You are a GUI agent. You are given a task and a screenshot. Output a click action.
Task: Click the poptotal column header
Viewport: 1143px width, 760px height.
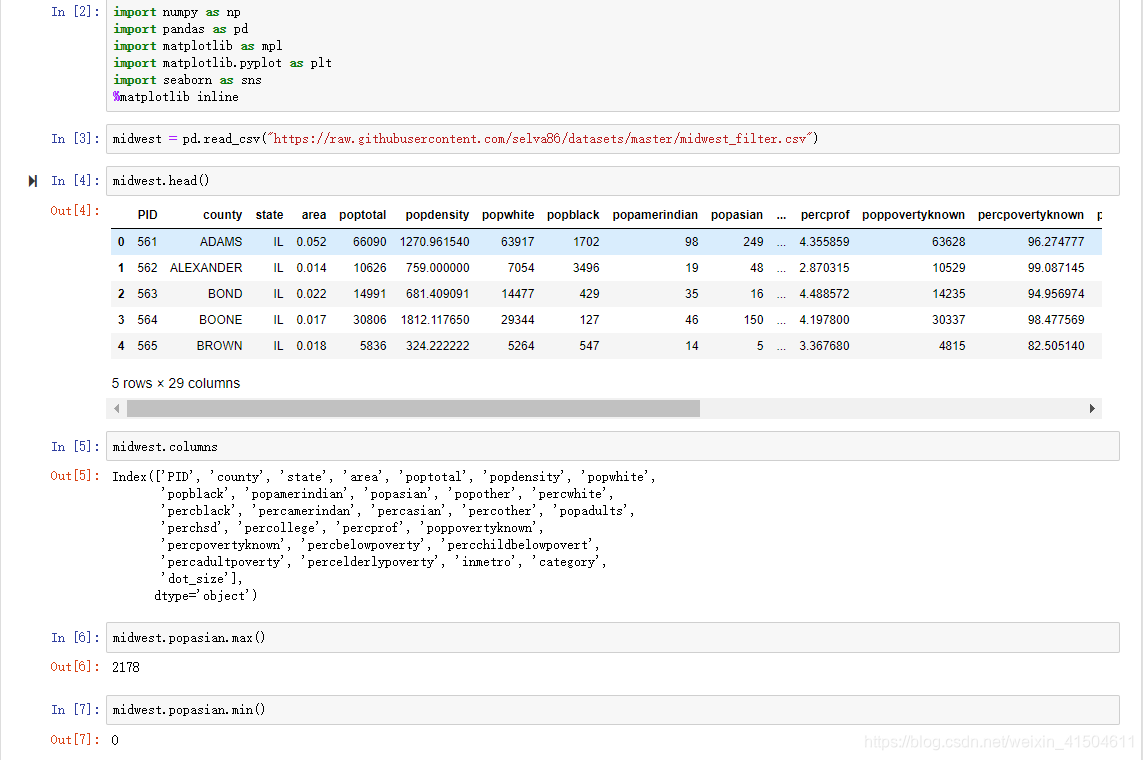point(362,215)
